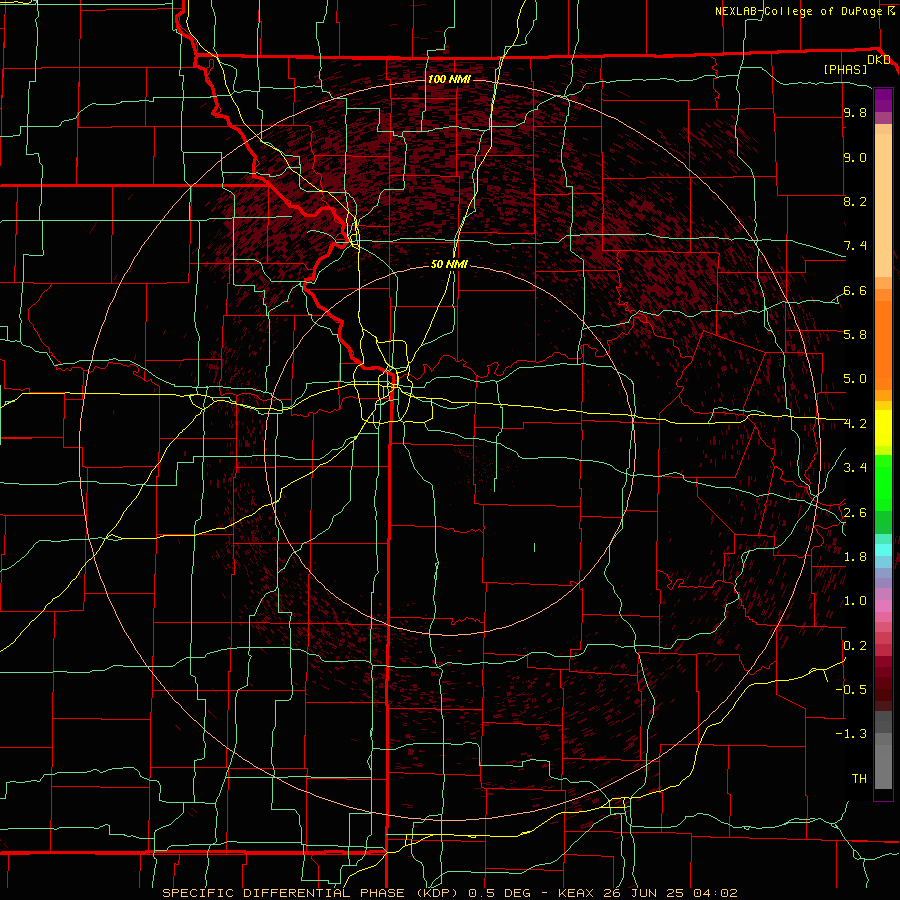Click the 5.8 value on the color scale

[x=855, y=334]
